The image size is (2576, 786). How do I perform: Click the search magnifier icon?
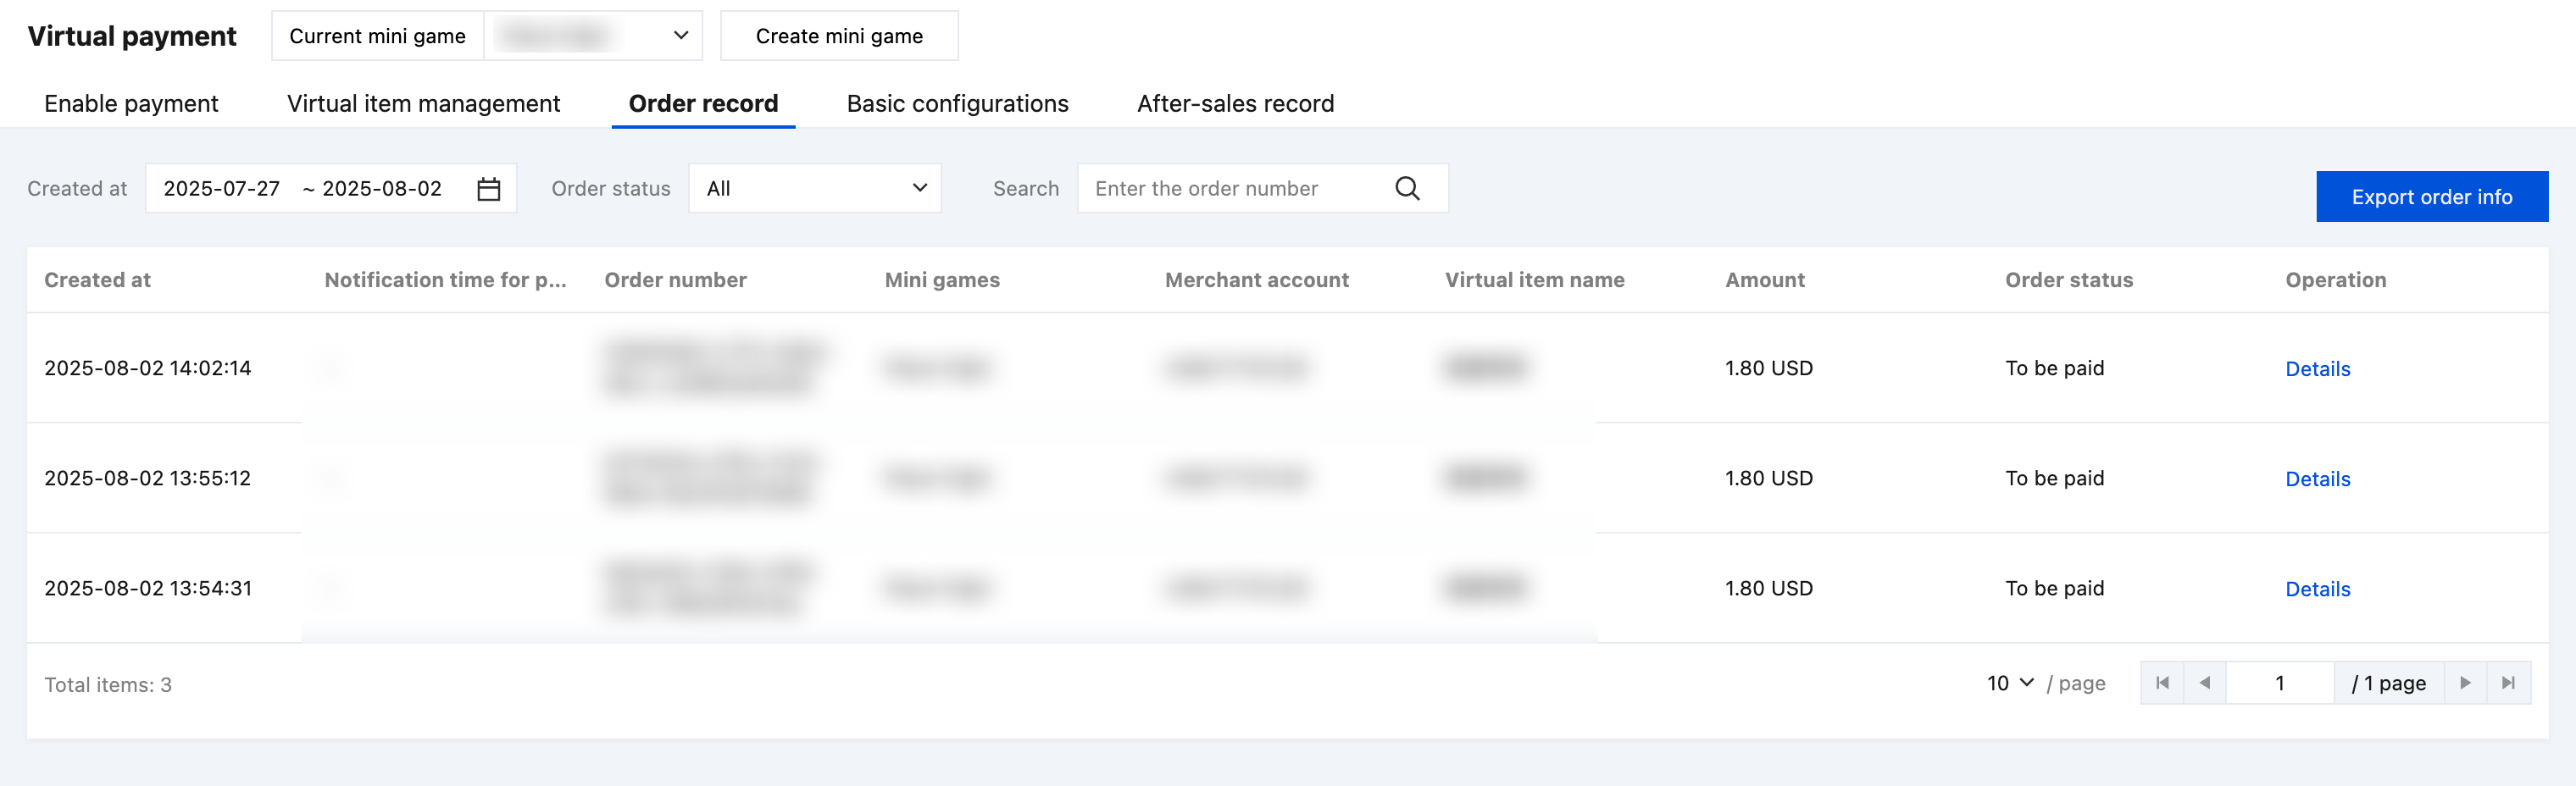(x=1407, y=189)
